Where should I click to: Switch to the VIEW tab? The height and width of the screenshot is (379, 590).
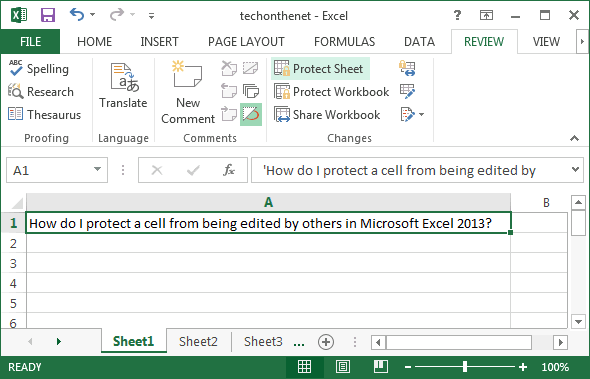tap(546, 41)
